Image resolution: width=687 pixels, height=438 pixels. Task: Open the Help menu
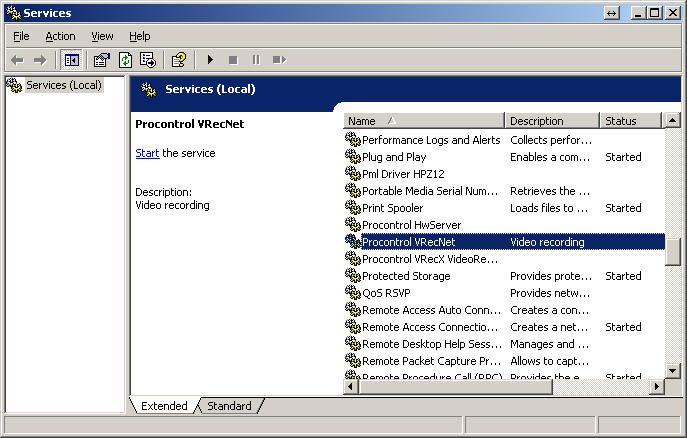click(x=139, y=36)
